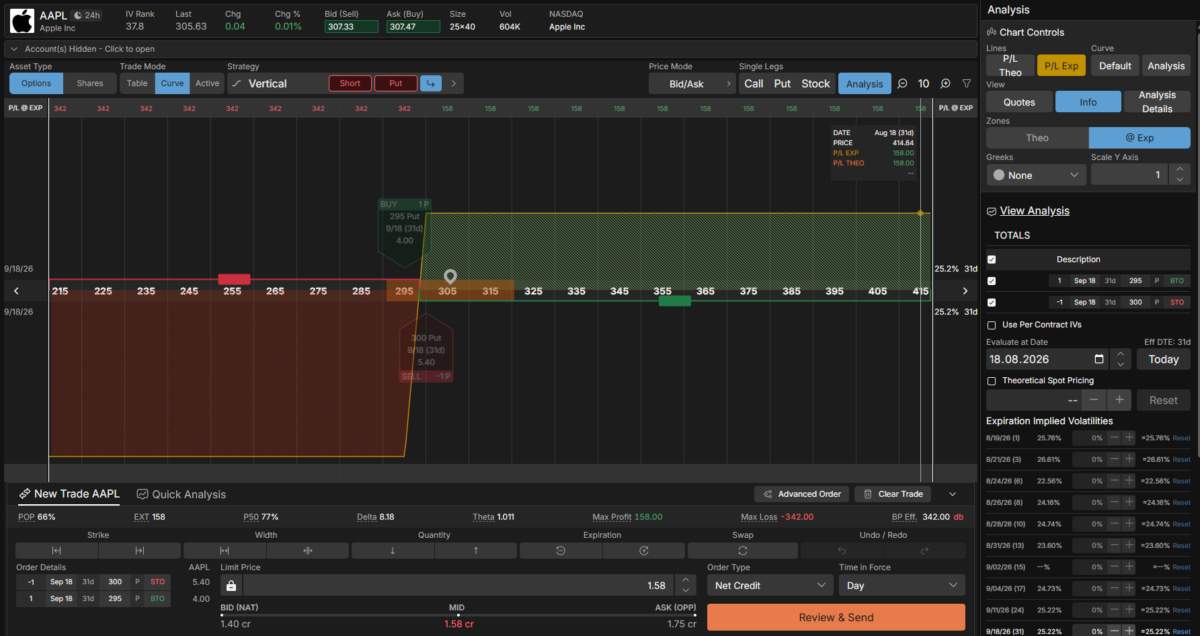Redo trade change
Screen dimensions: 1200x636
(x=924, y=551)
